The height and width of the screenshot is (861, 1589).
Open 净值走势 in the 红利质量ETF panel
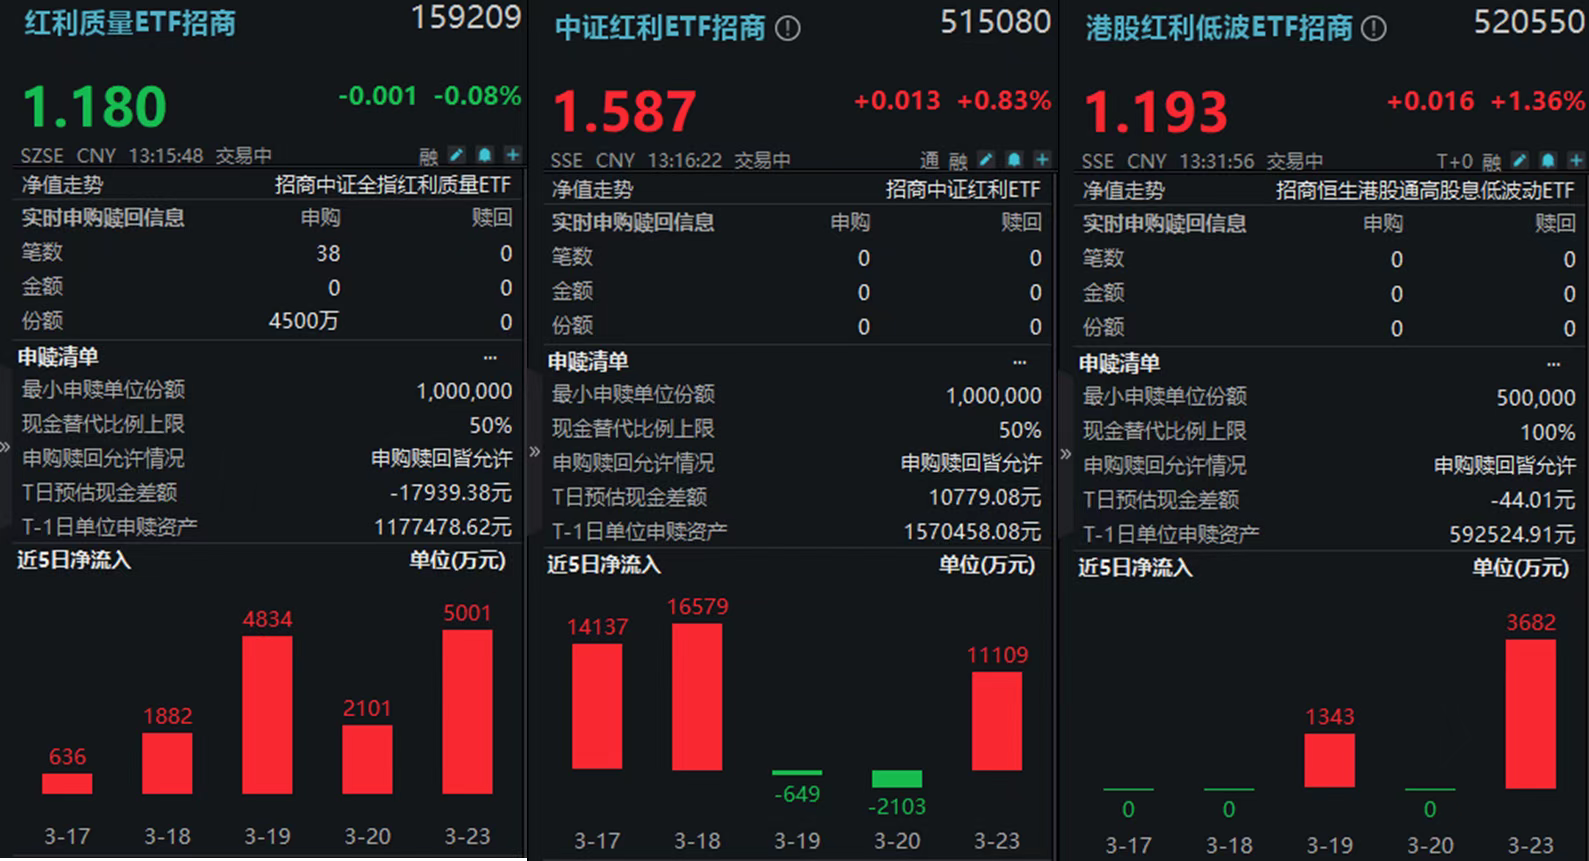(x=62, y=185)
